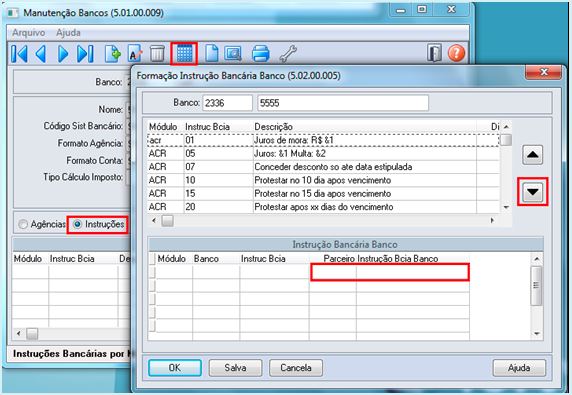The width and height of the screenshot is (572, 395).
Task: Click lower grid vertical scrollbar thumb
Action: click(536, 285)
